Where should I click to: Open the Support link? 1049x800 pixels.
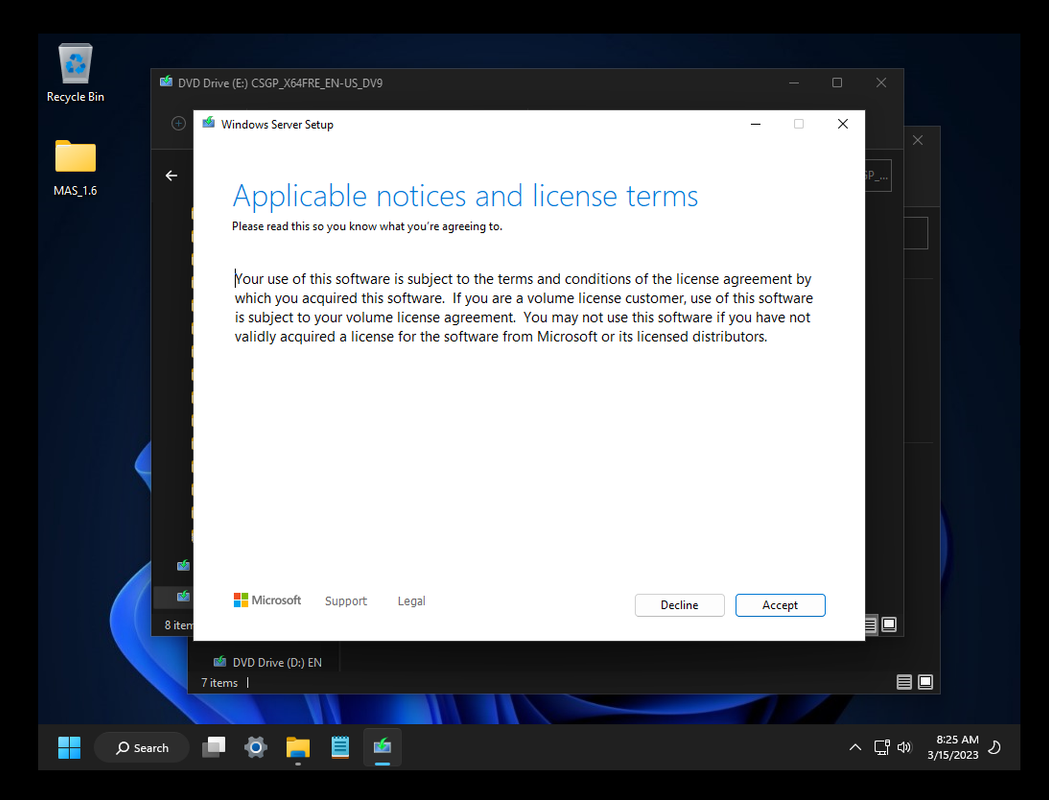click(346, 601)
